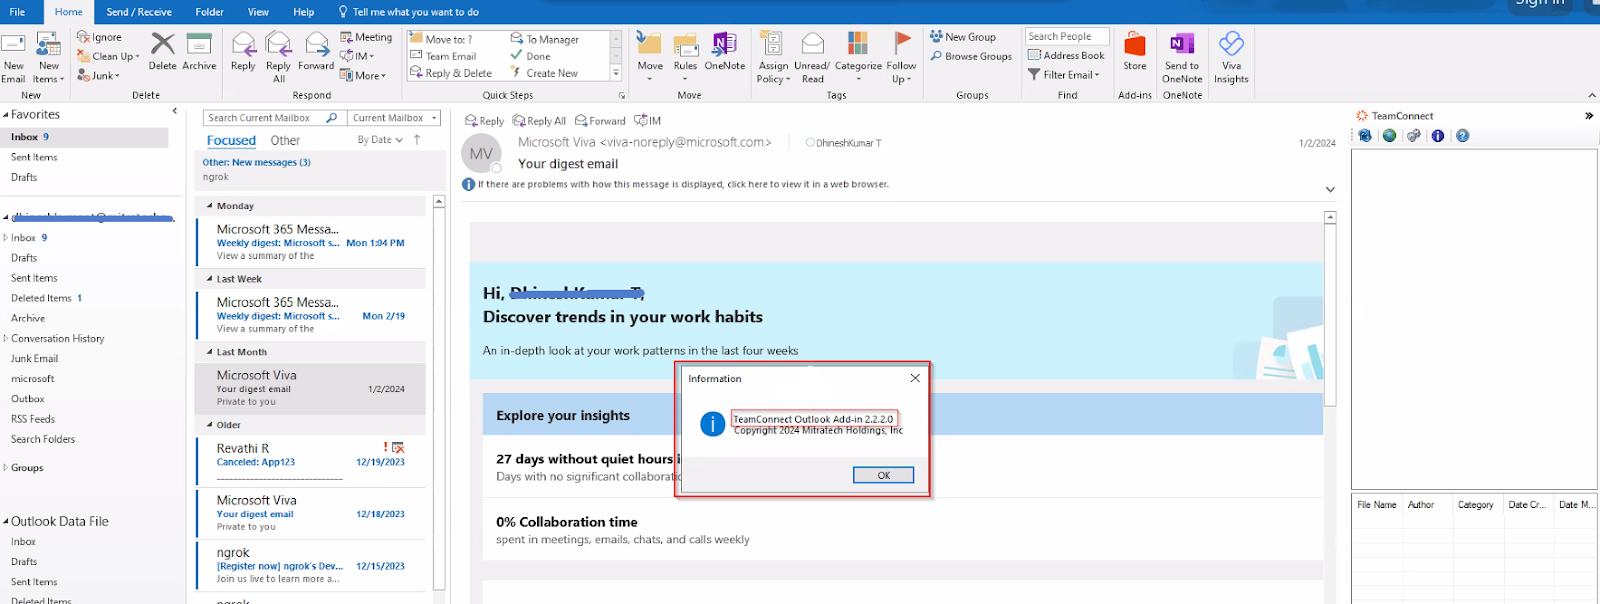Switch to the Folder ribbon tab

coord(210,12)
